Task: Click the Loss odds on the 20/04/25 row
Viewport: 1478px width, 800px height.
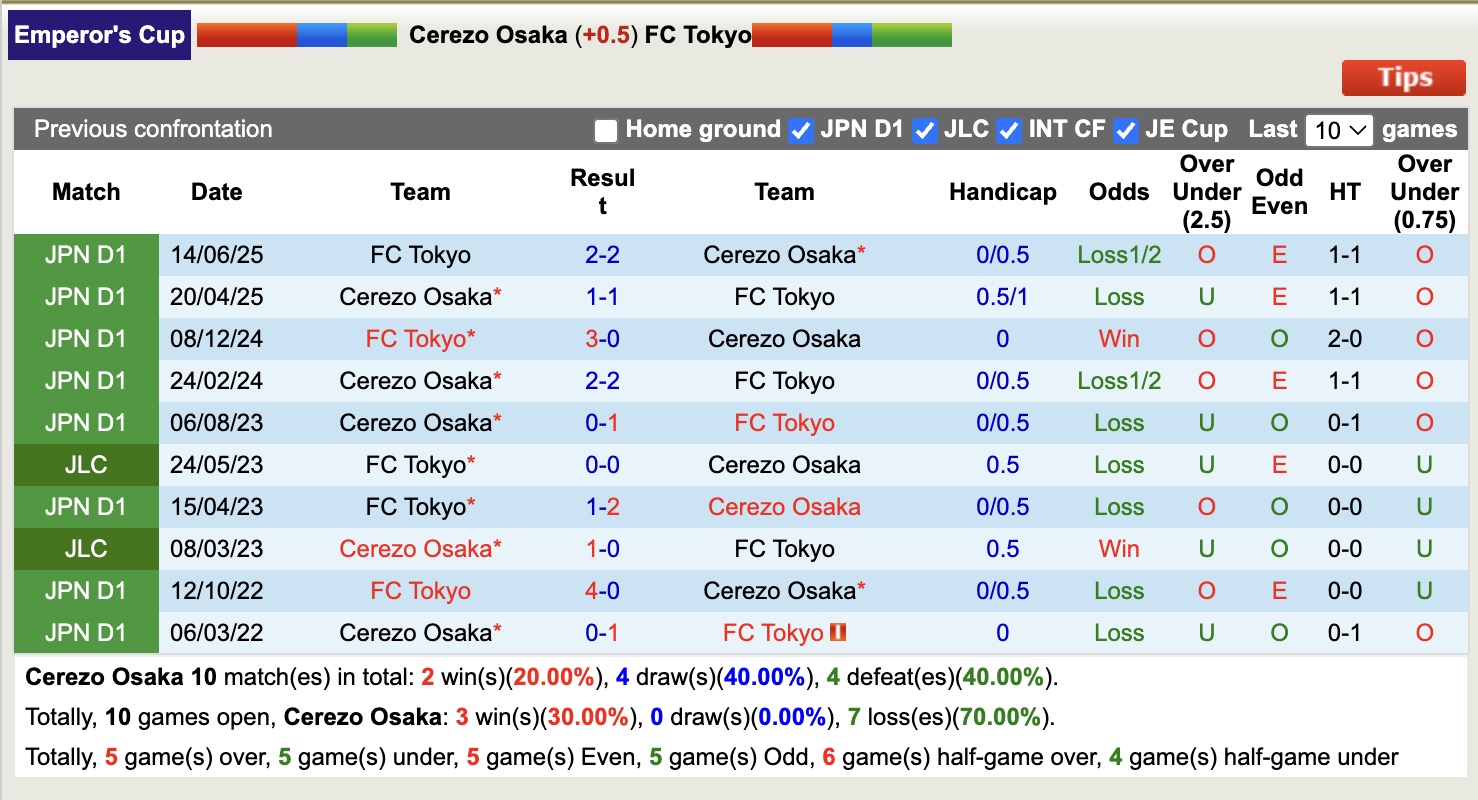Action: tap(1118, 297)
